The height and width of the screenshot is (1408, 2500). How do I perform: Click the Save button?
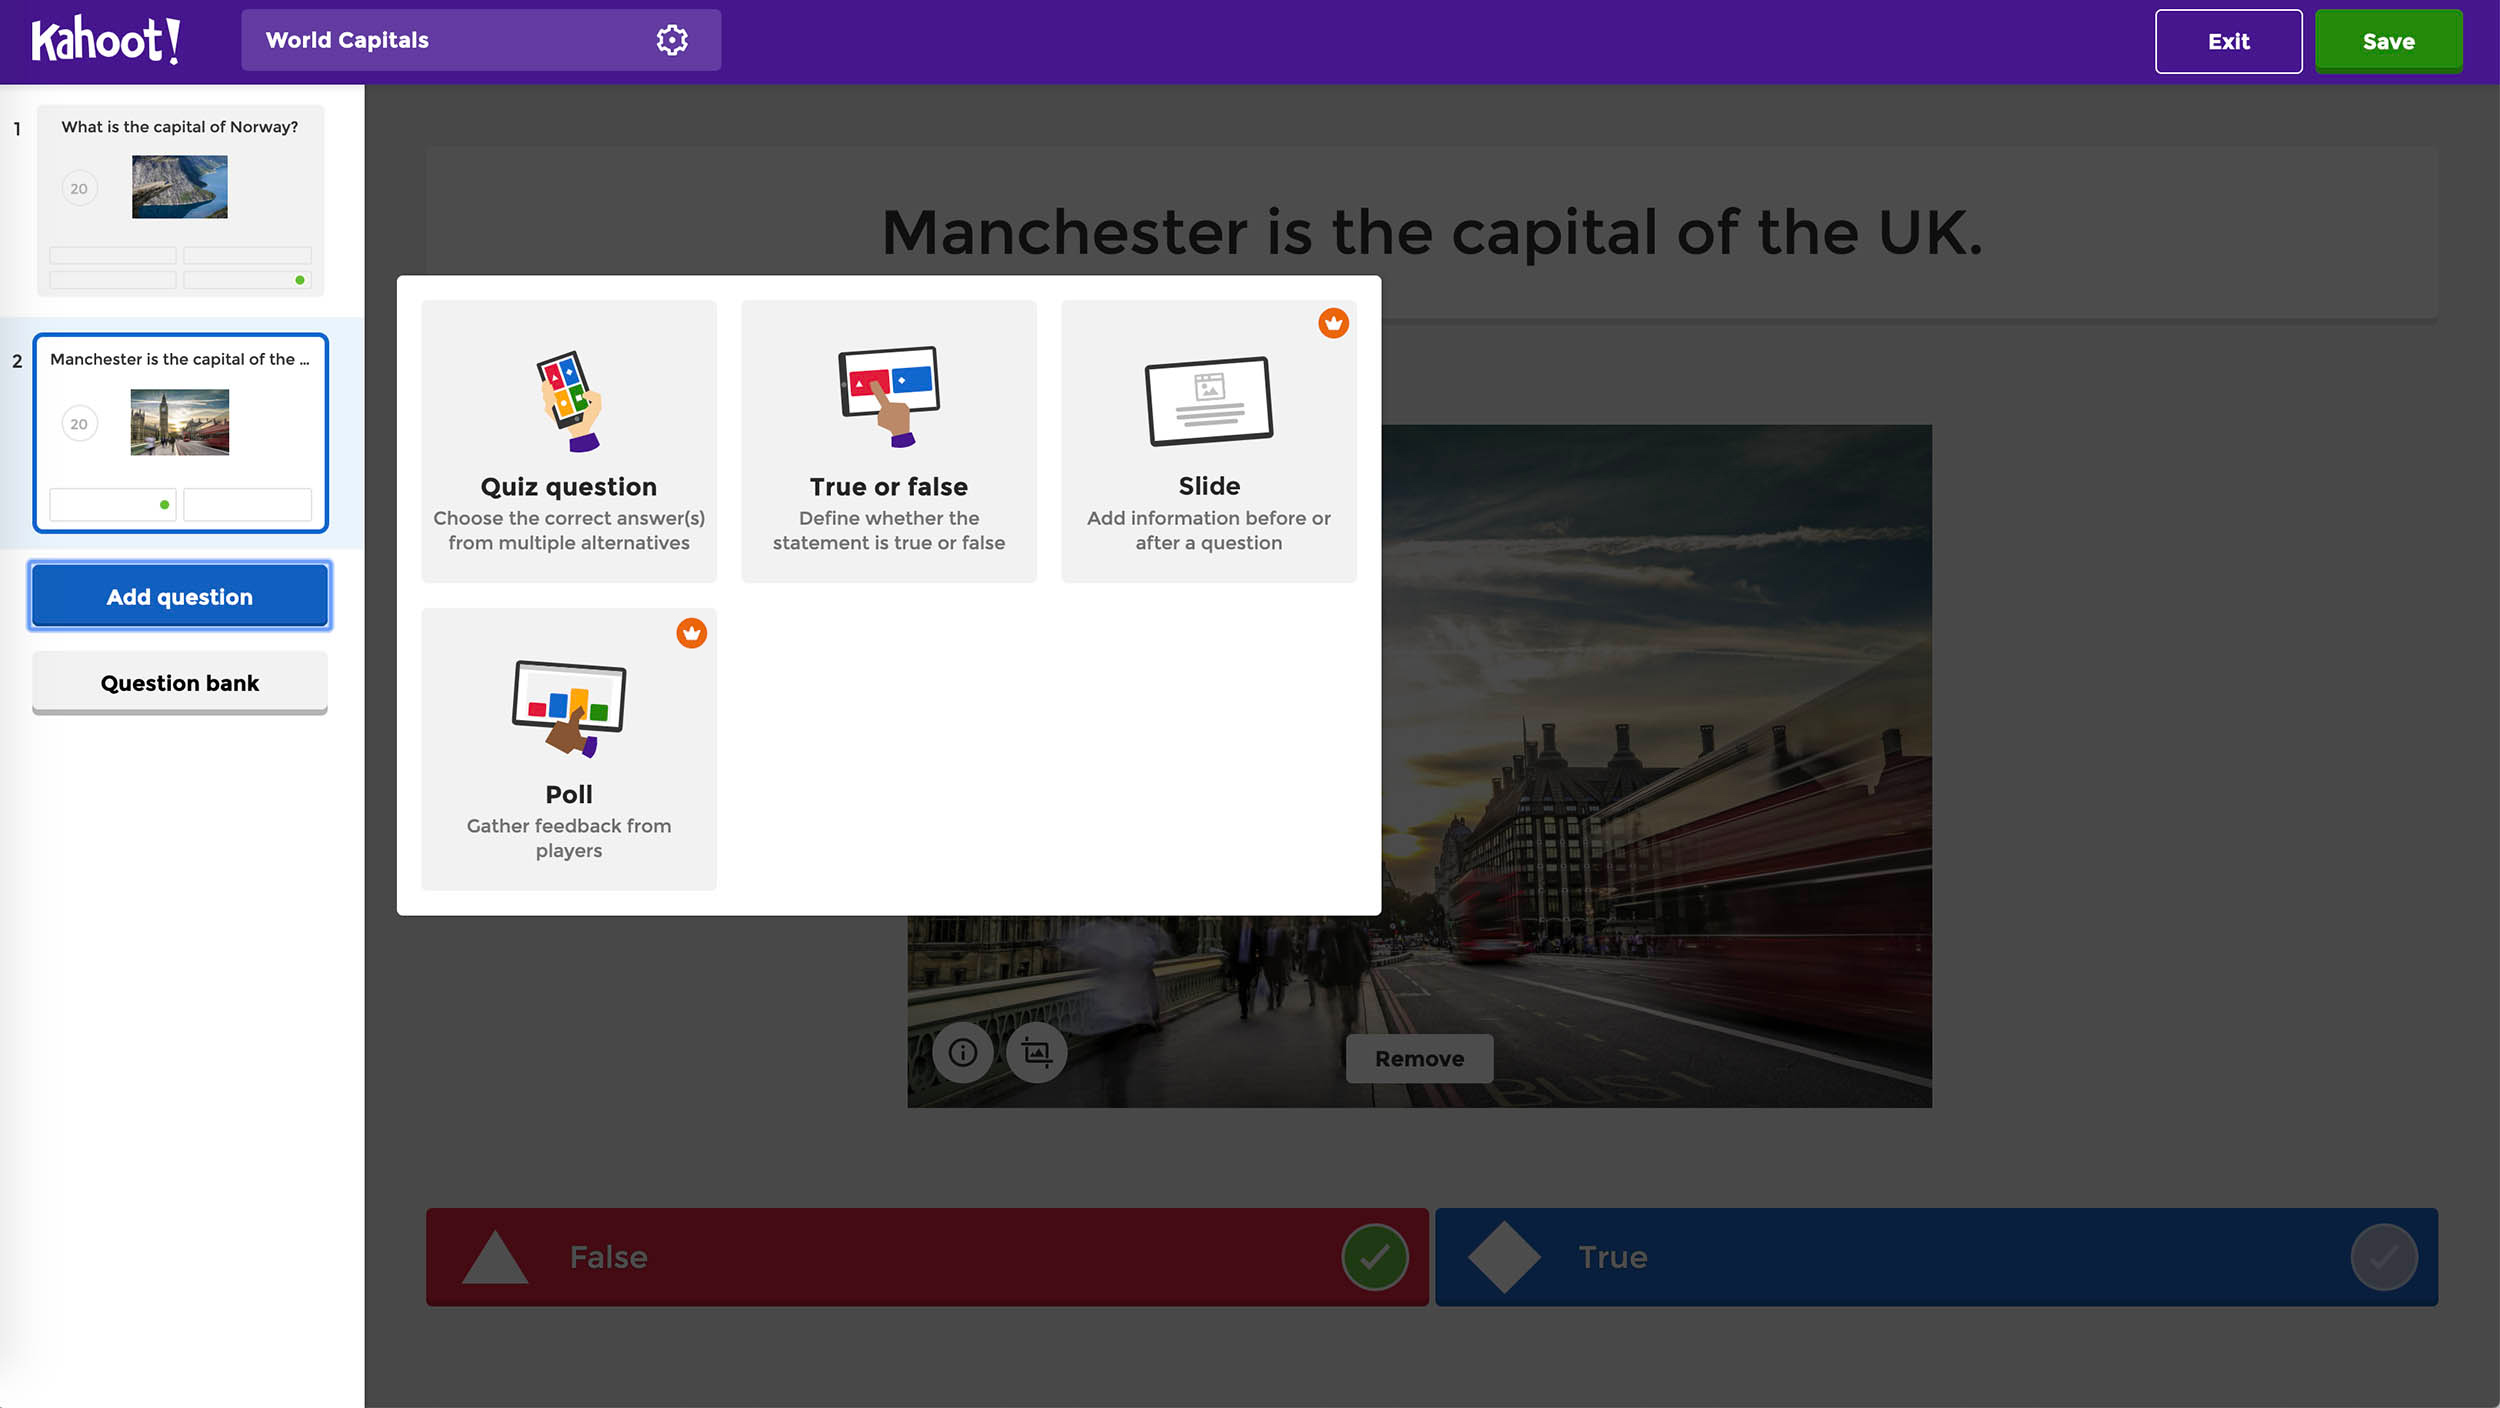(2388, 39)
